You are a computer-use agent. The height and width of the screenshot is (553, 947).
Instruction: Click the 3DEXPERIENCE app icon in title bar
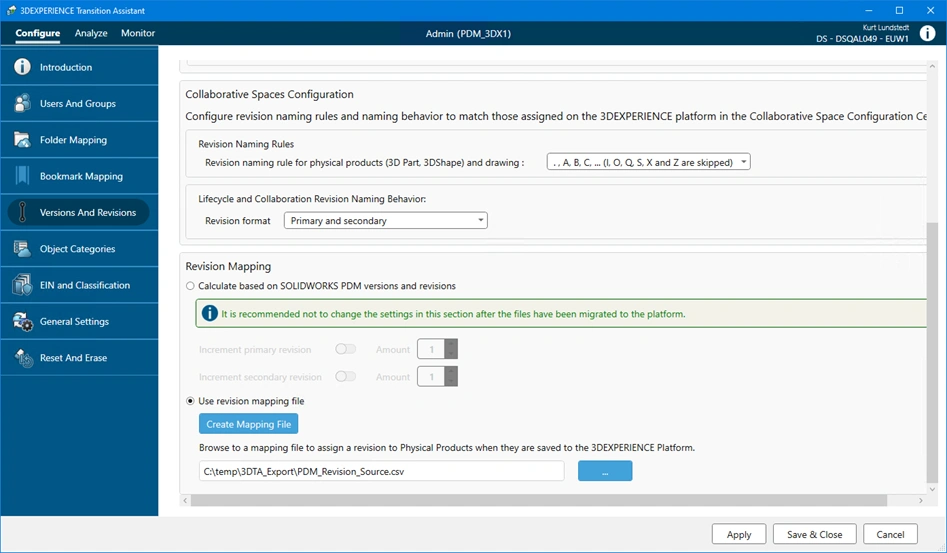click(11, 10)
